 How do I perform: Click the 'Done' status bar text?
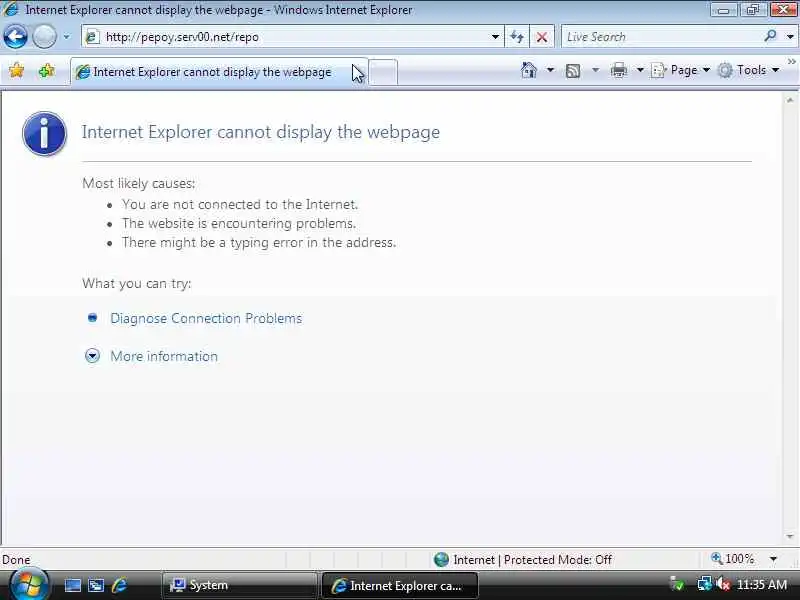[x=16, y=560]
